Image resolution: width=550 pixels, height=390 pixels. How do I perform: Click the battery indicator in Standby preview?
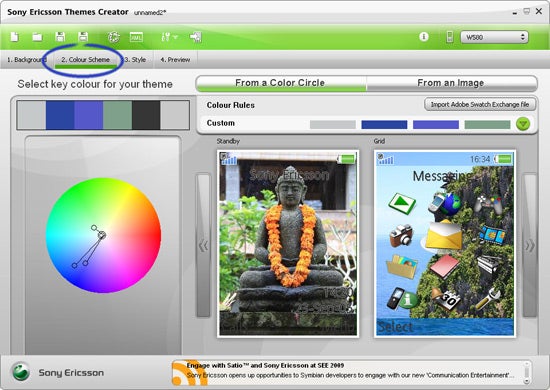point(346,159)
